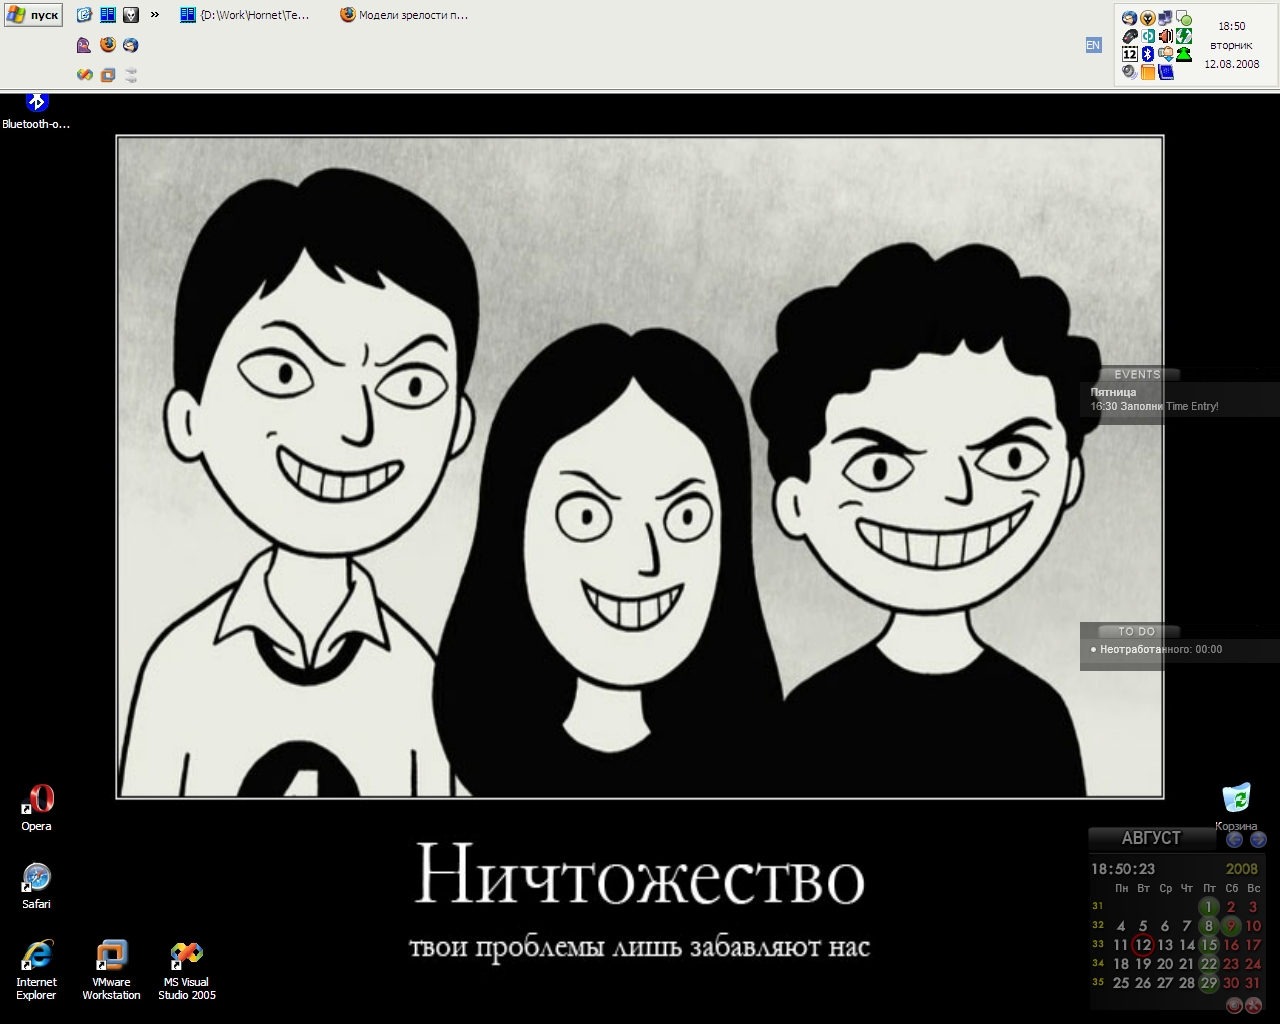Go to the next month in calendar
Screen dimensions: 1280x1024
pos(1258,840)
